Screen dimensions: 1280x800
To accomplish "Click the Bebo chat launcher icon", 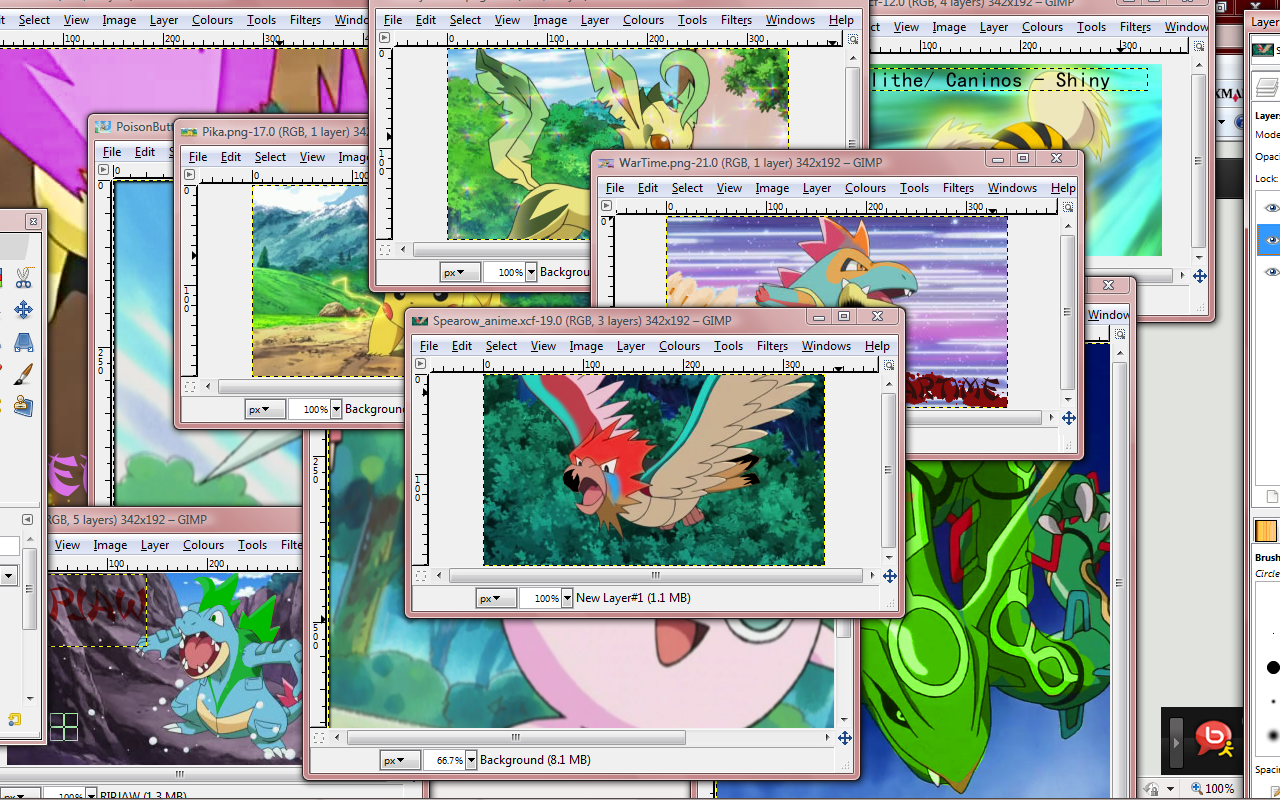I will [1215, 739].
